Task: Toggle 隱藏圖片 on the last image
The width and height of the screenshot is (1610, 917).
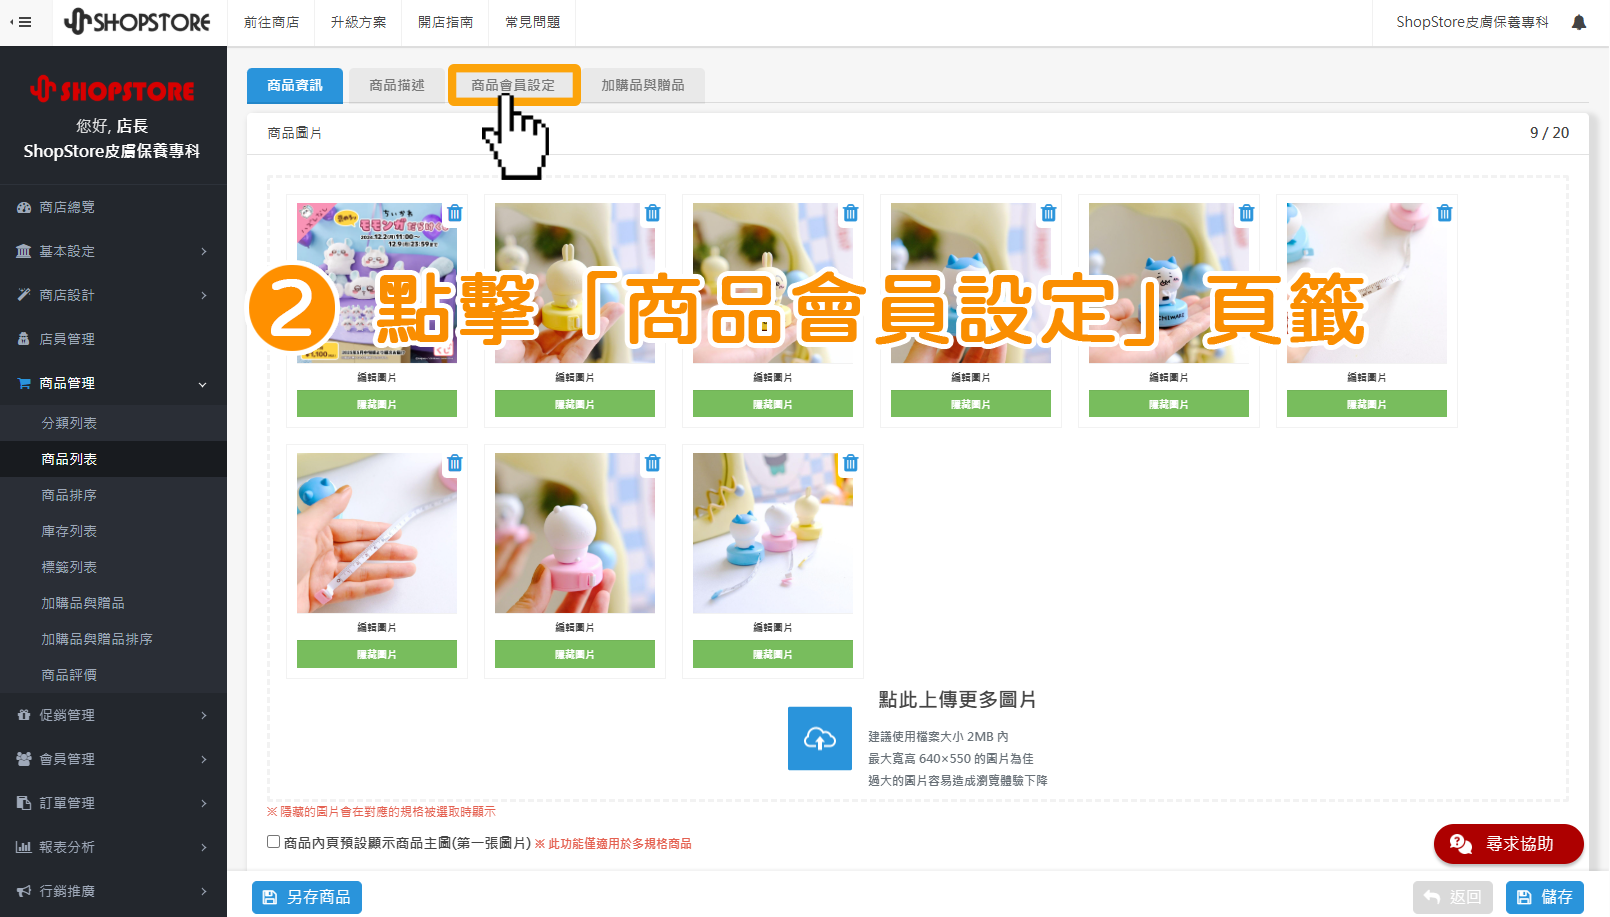Action: [x=773, y=653]
